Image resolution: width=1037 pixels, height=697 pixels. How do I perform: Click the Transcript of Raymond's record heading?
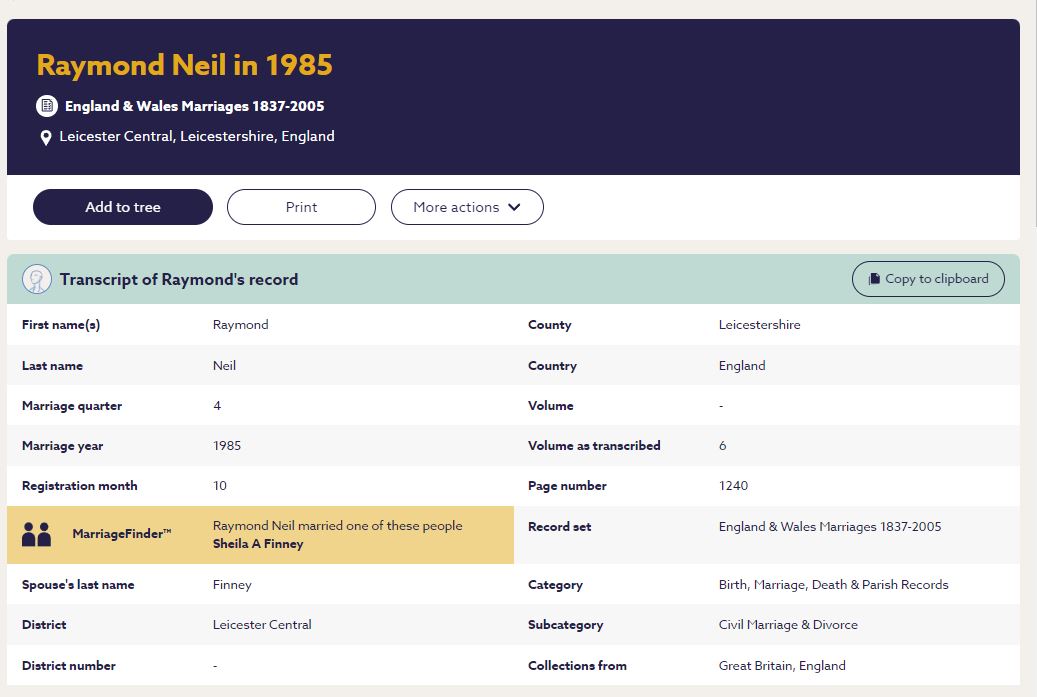pos(178,279)
